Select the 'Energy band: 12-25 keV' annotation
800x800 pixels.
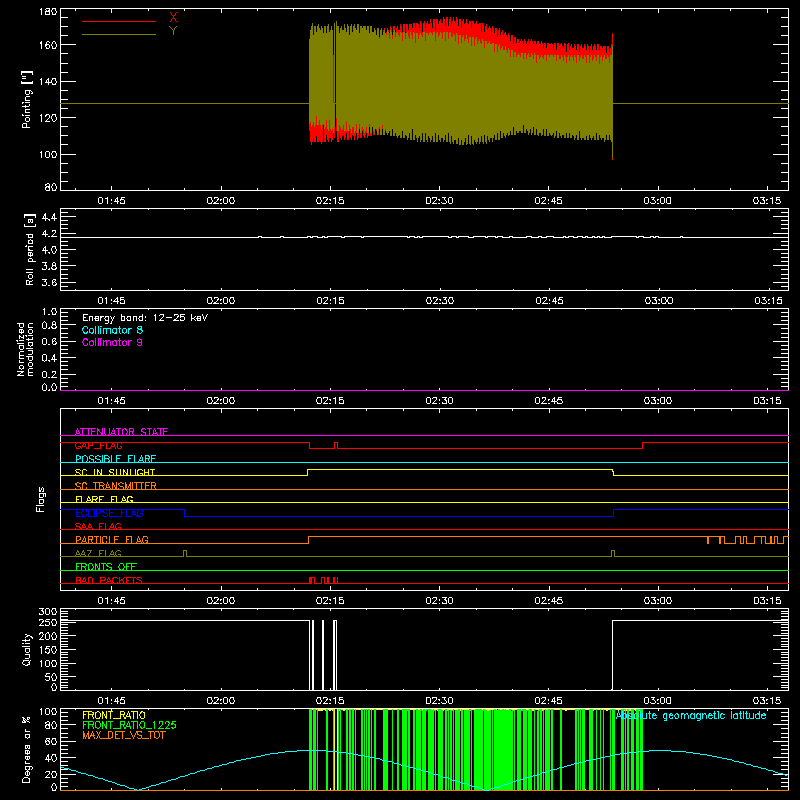coord(145,318)
